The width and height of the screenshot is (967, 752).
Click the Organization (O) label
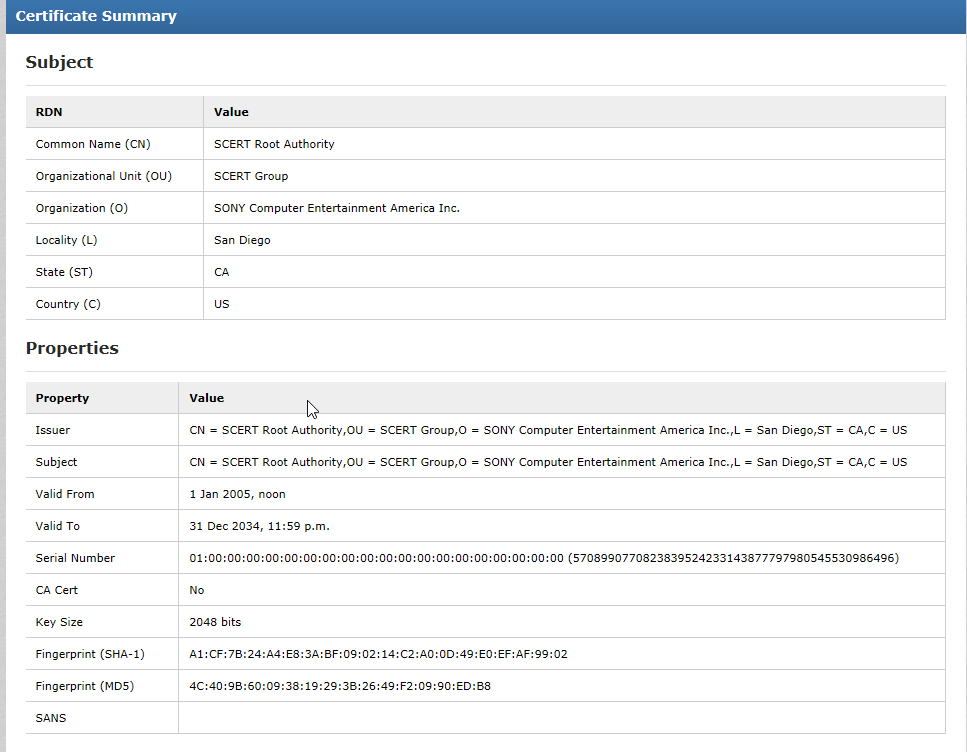(81, 208)
